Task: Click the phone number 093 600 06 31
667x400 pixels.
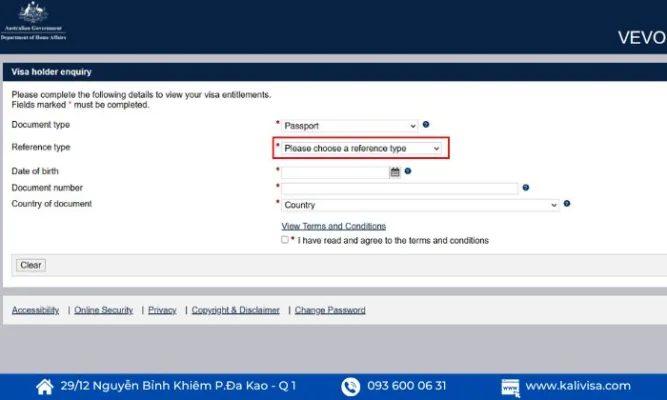Action: click(x=407, y=386)
